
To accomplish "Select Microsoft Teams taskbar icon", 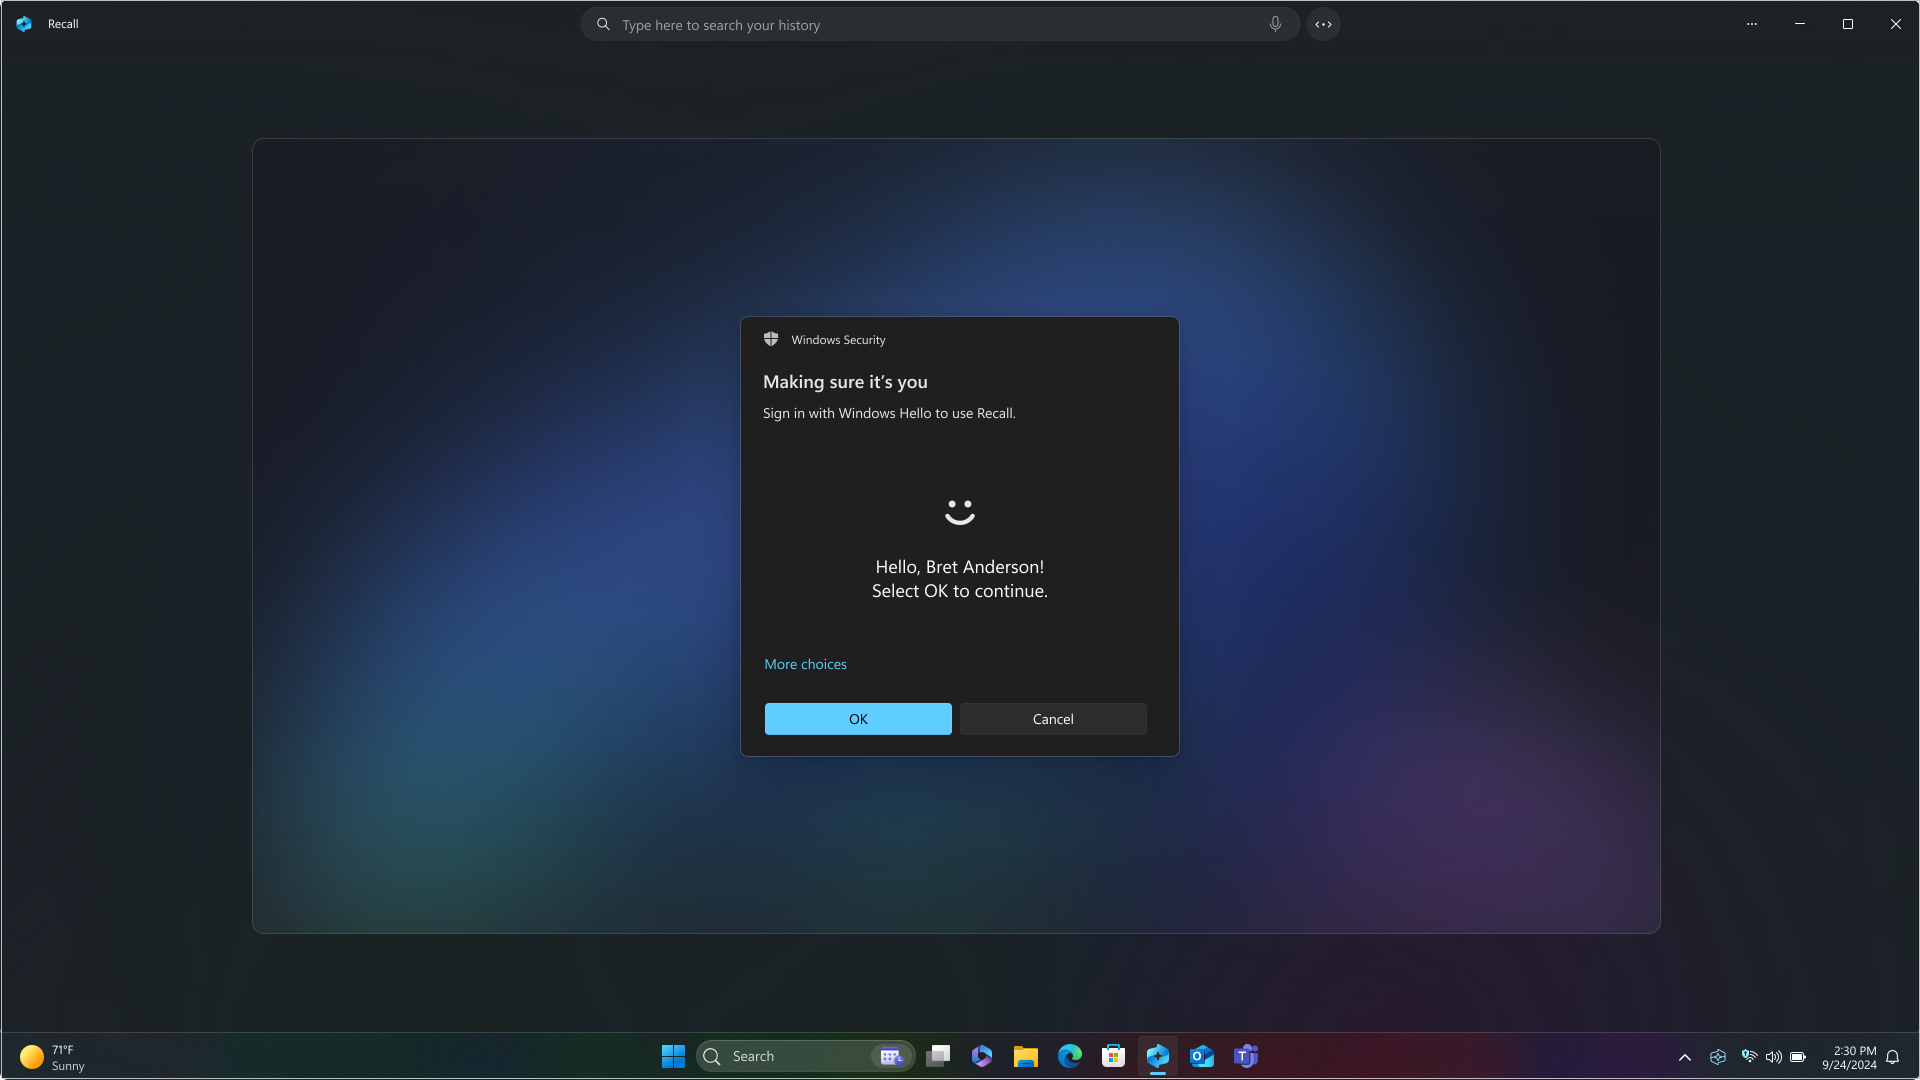I will [x=1245, y=1056].
